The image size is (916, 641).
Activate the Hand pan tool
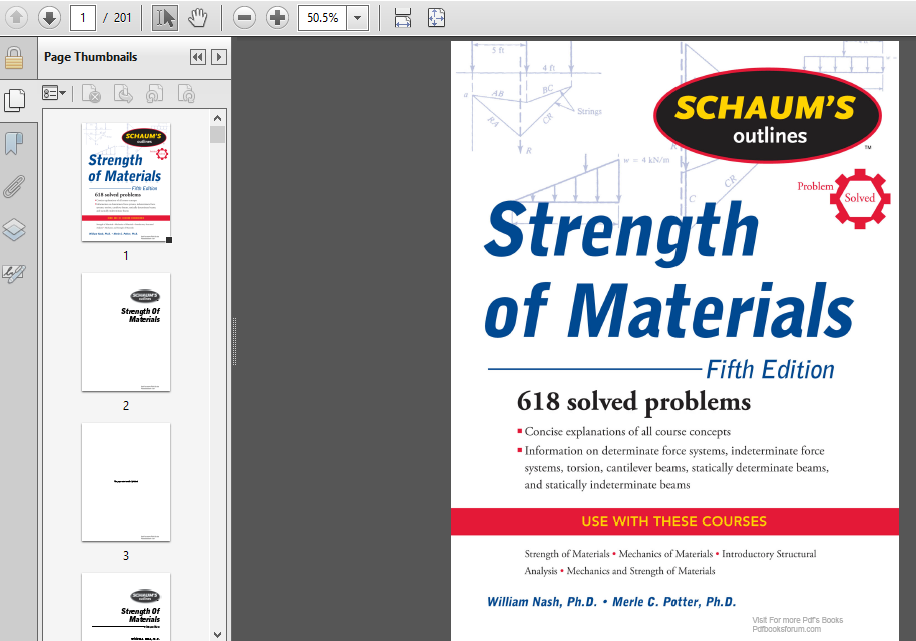click(197, 18)
